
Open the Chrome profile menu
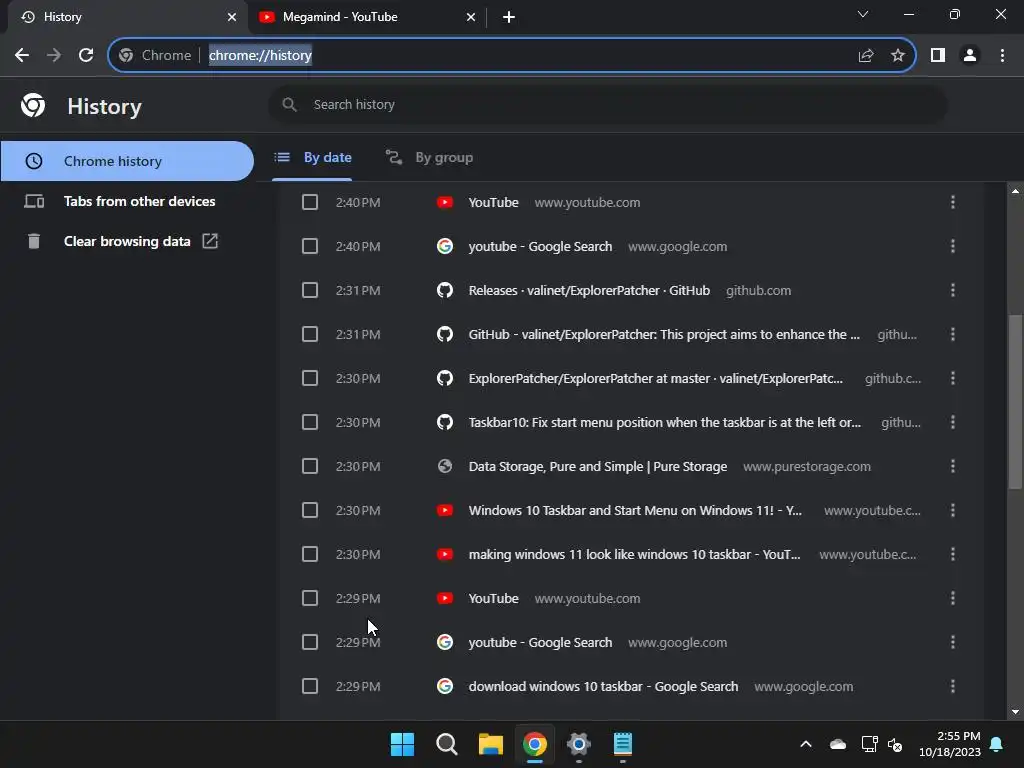pyautogui.click(x=970, y=56)
